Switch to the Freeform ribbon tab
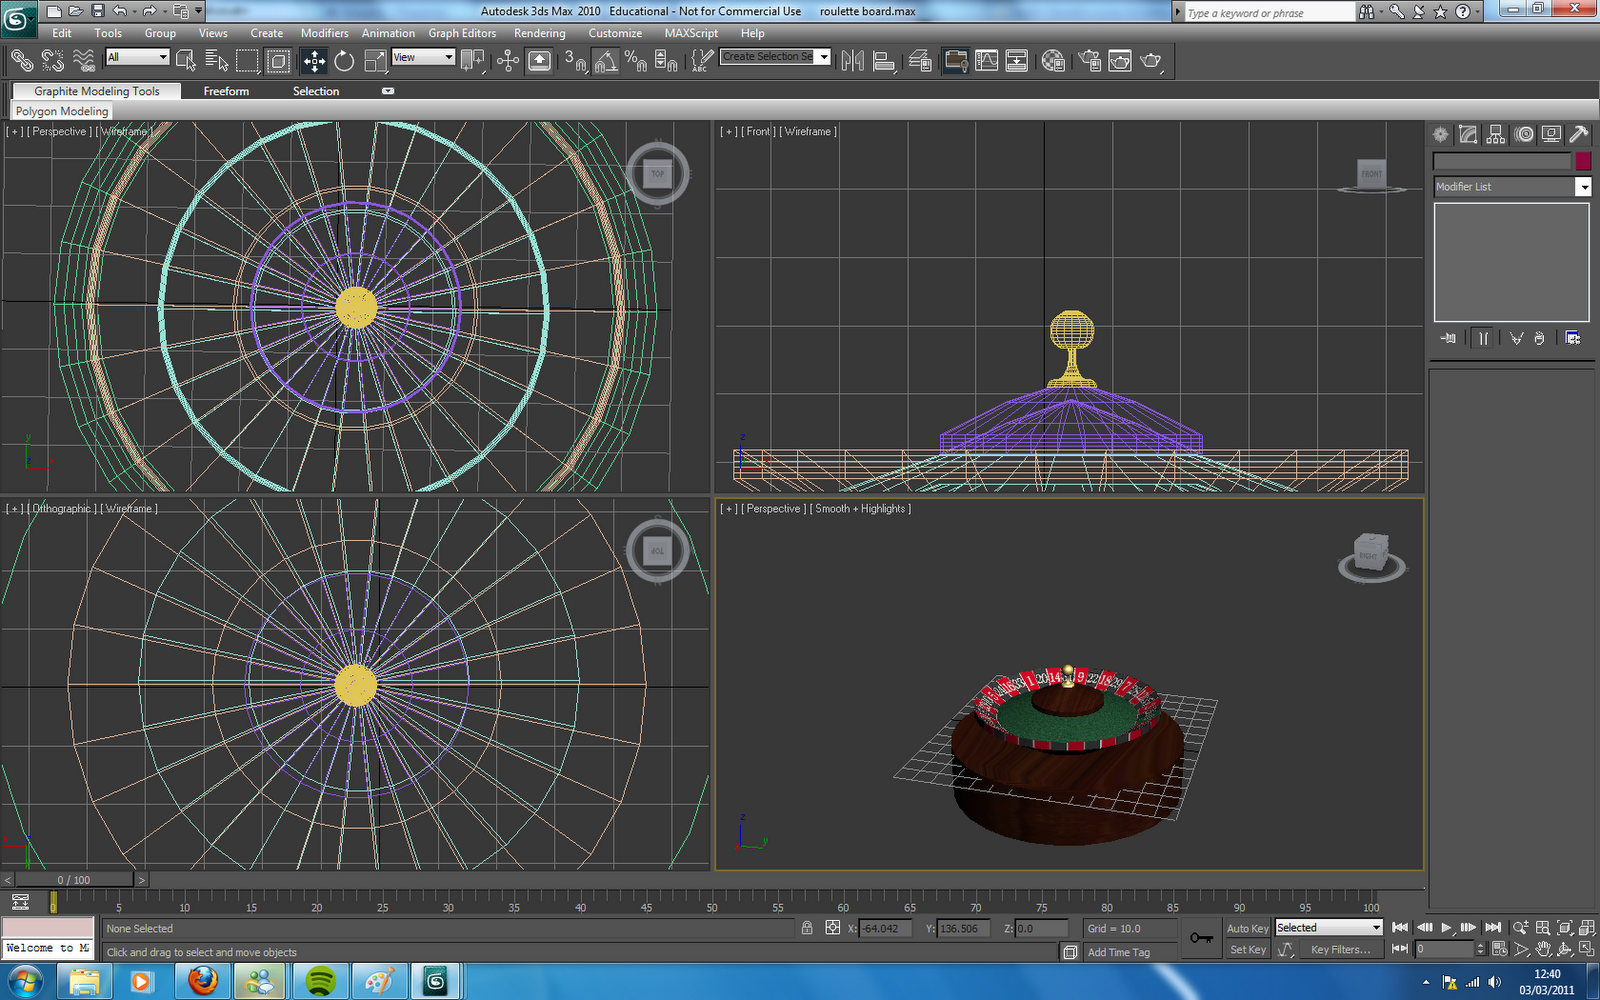 coord(226,91)
